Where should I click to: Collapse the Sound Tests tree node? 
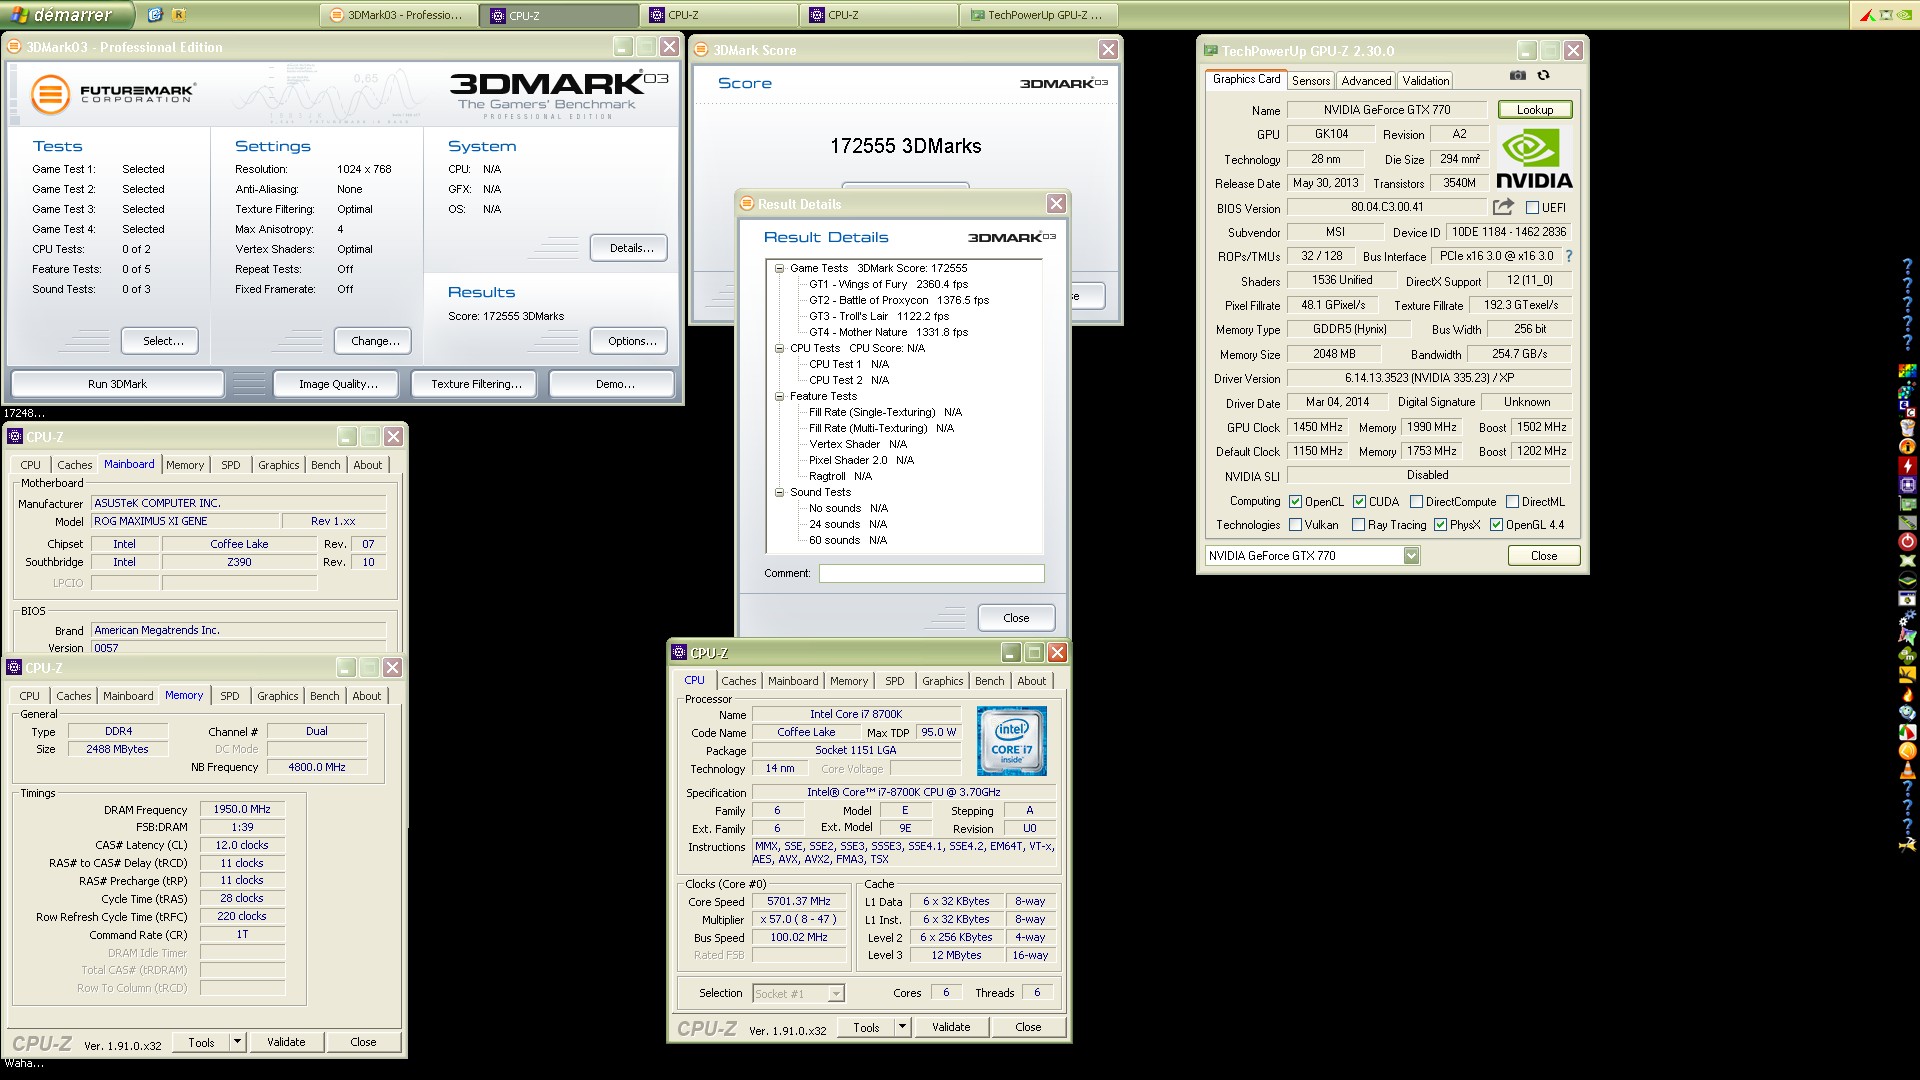click(780, 492)
